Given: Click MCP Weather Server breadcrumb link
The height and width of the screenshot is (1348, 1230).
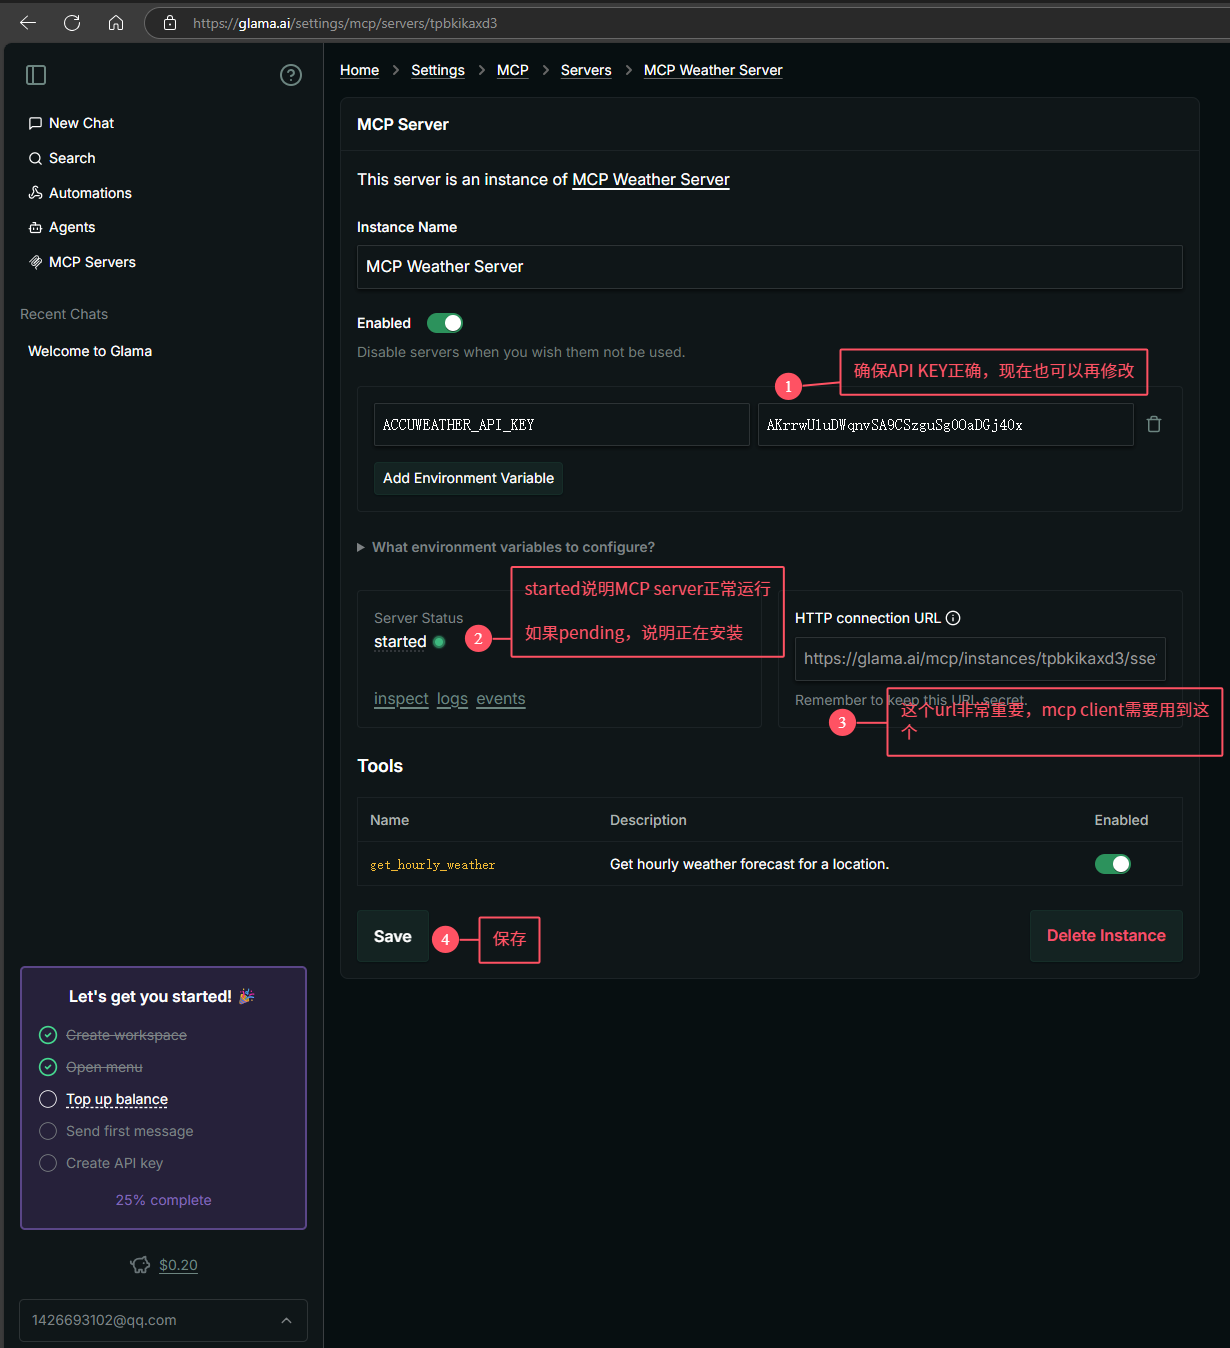Looking at the screenshot, I should point(713,70).
